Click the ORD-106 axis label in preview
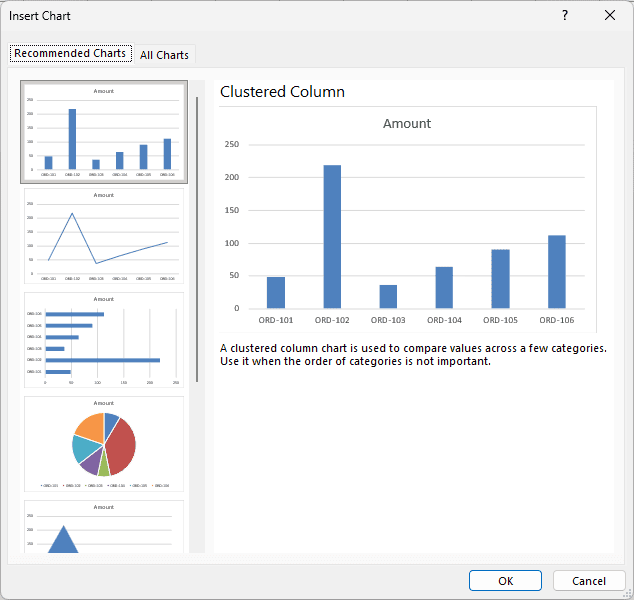Viewport: 634px width, 600px height. pyautogui.click(x=556, y=320)
